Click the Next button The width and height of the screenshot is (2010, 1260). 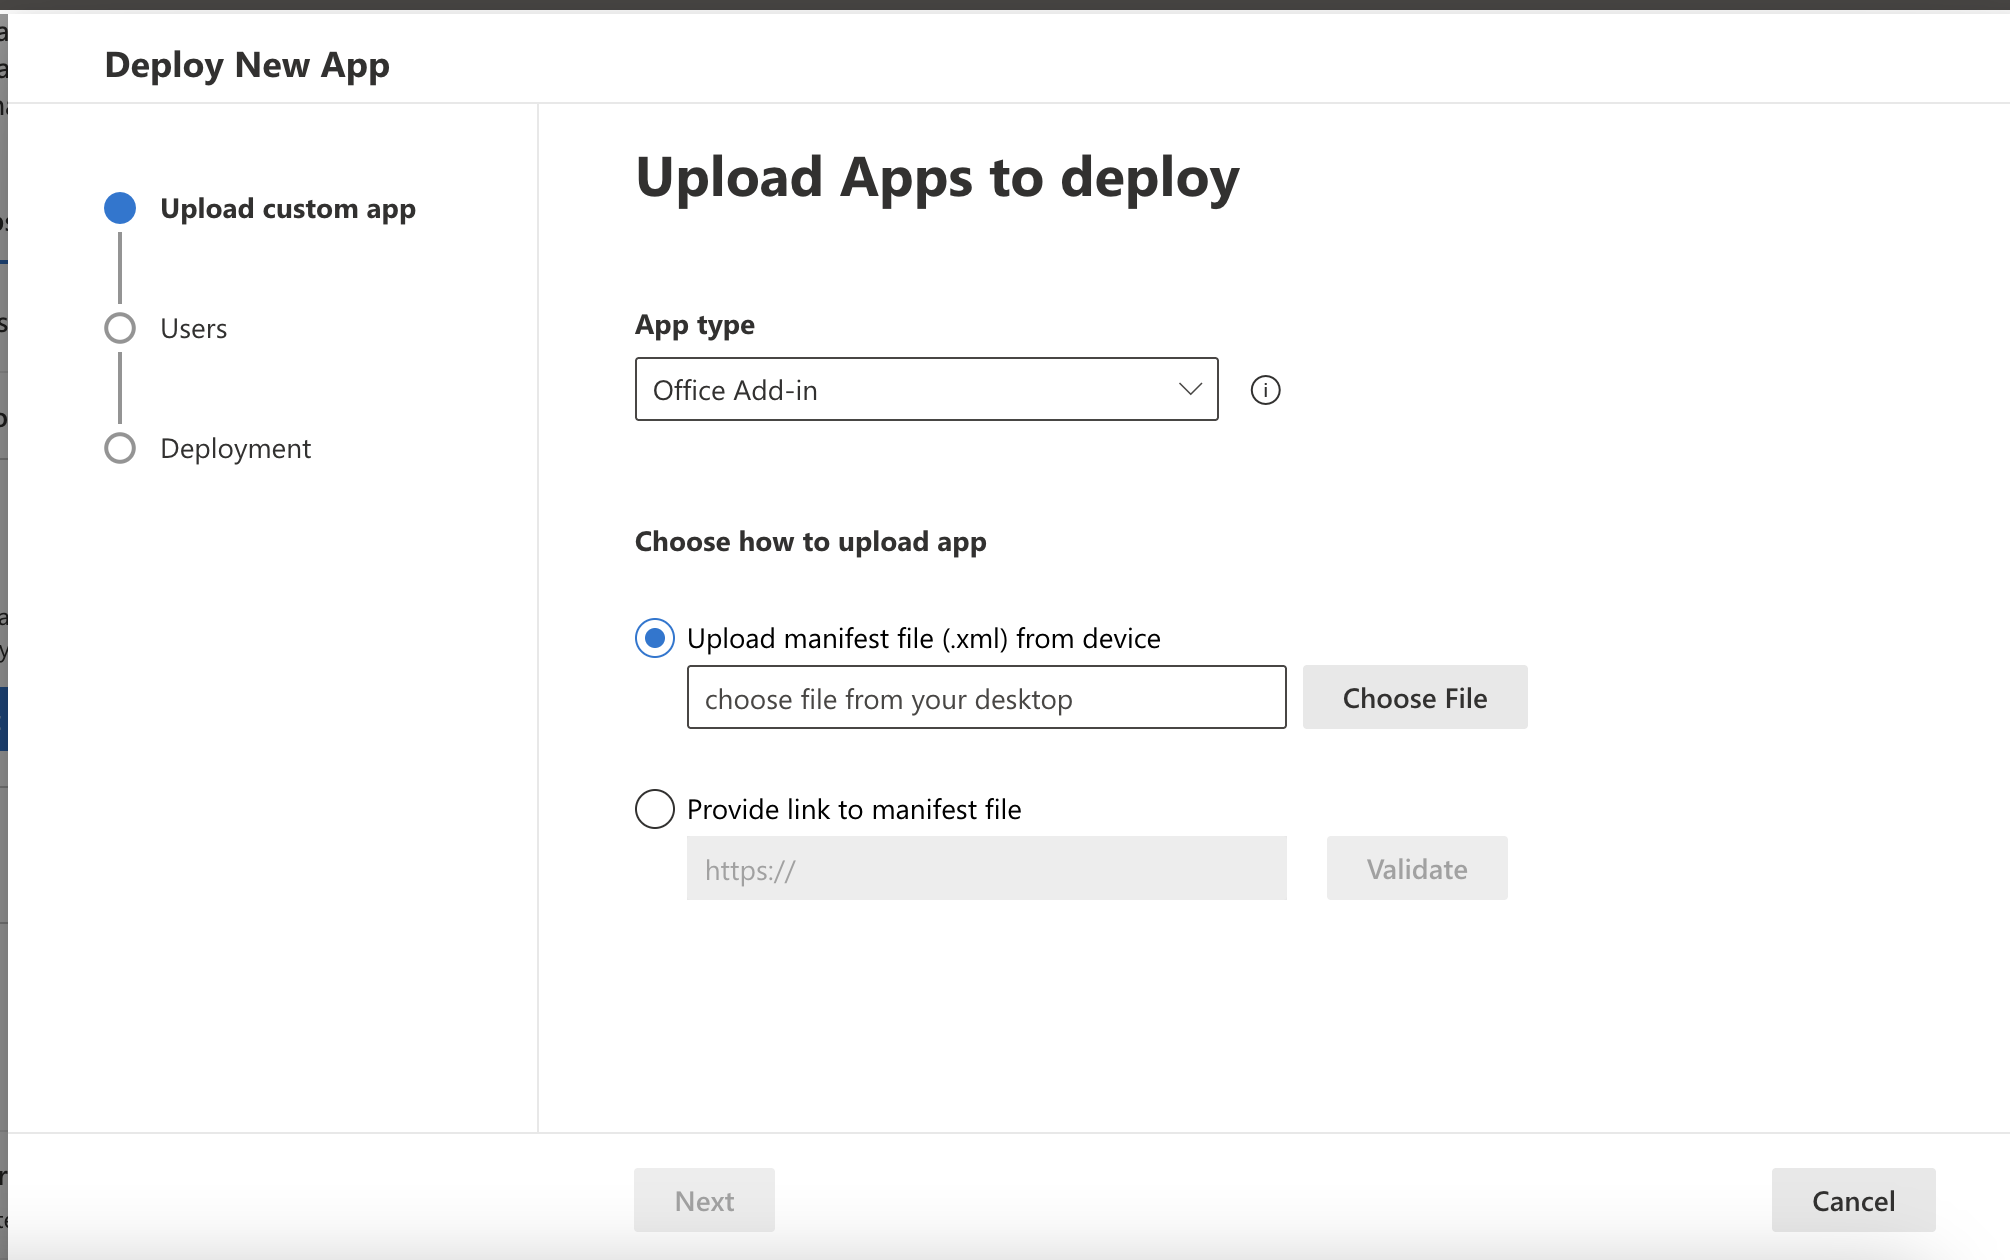[704, 1200]
